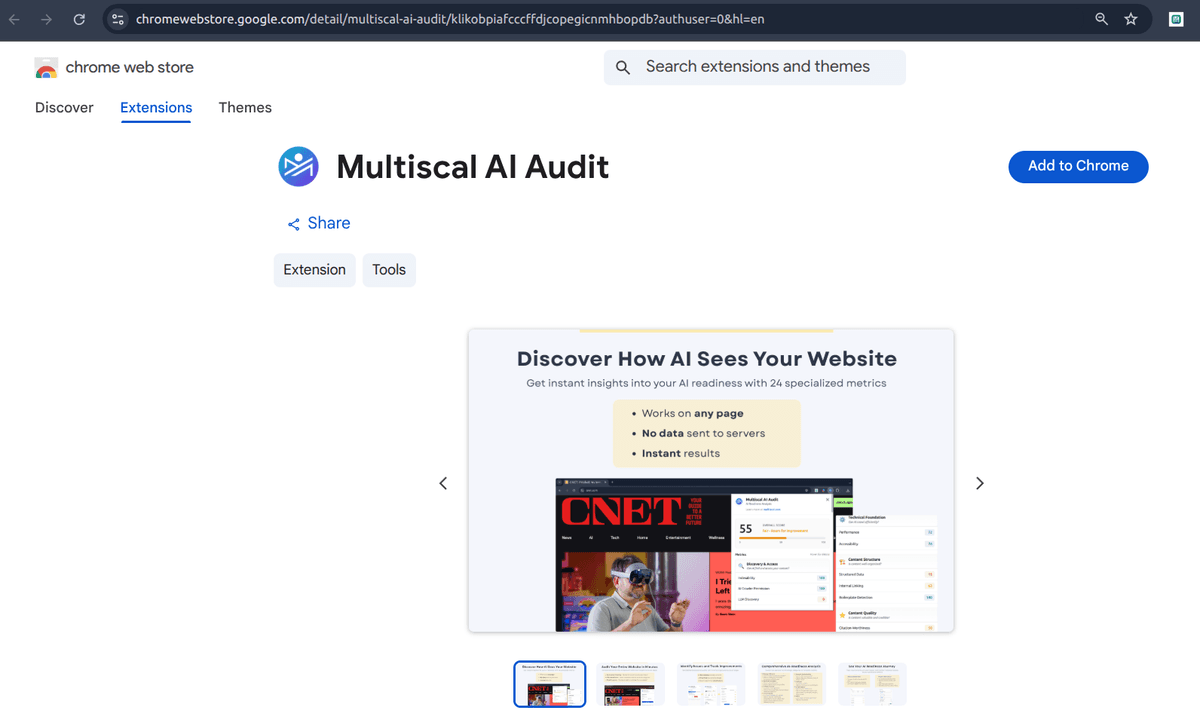Click the Share icon next to Share
Viewport: 1200px width, 714px height.
pyautogui.click(x=292, y=223)
